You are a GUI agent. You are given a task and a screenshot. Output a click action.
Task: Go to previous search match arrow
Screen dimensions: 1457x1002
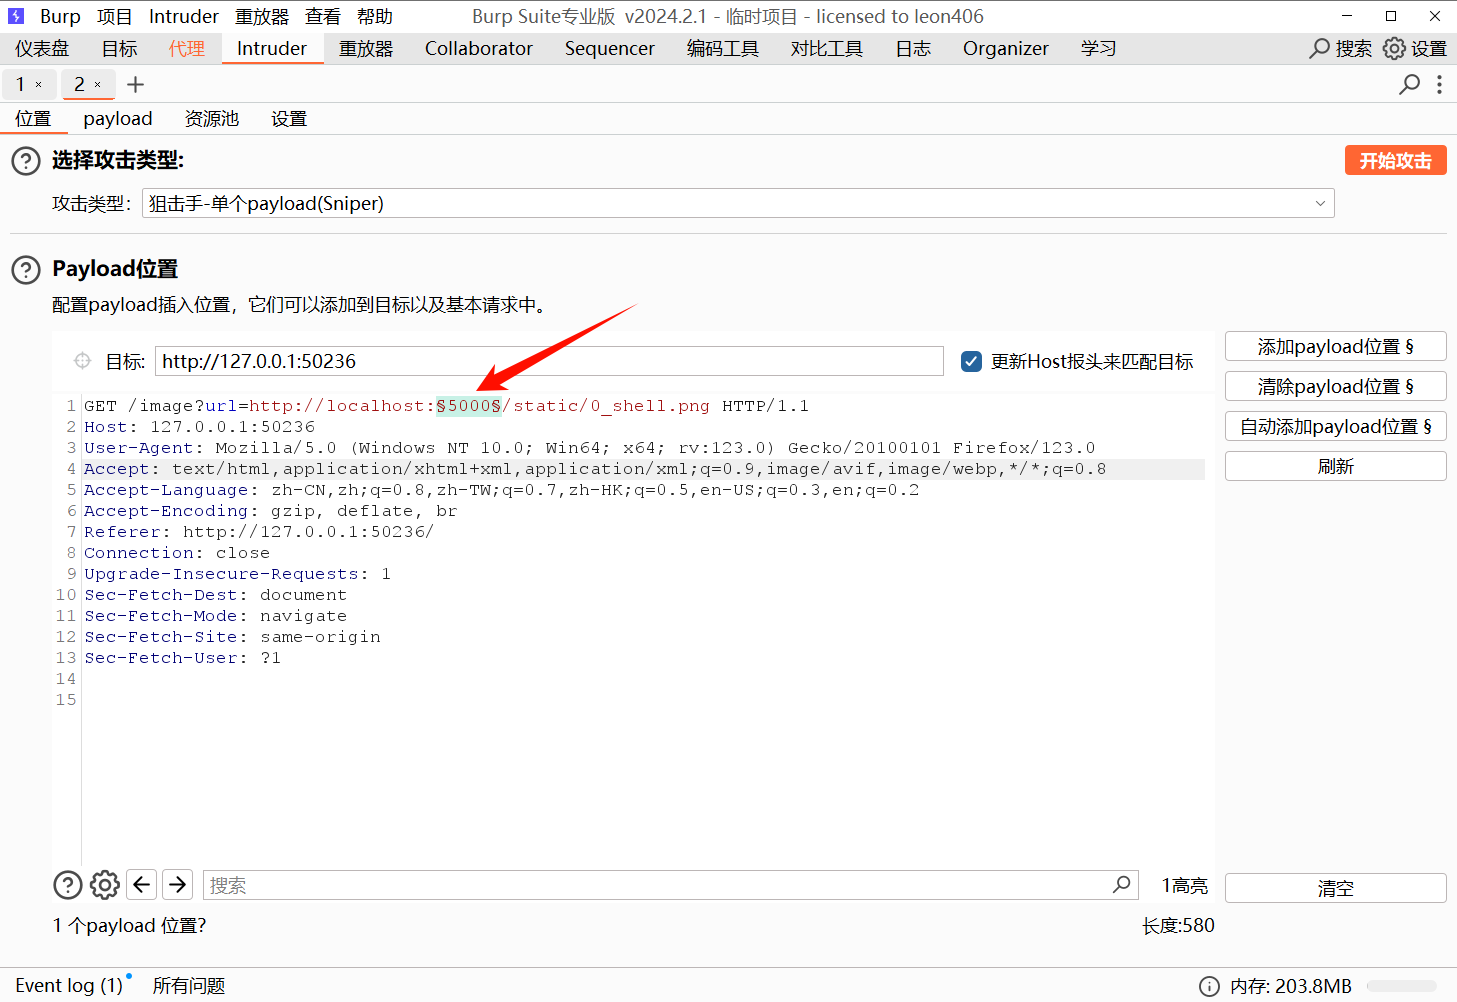(x=142, y=885)
